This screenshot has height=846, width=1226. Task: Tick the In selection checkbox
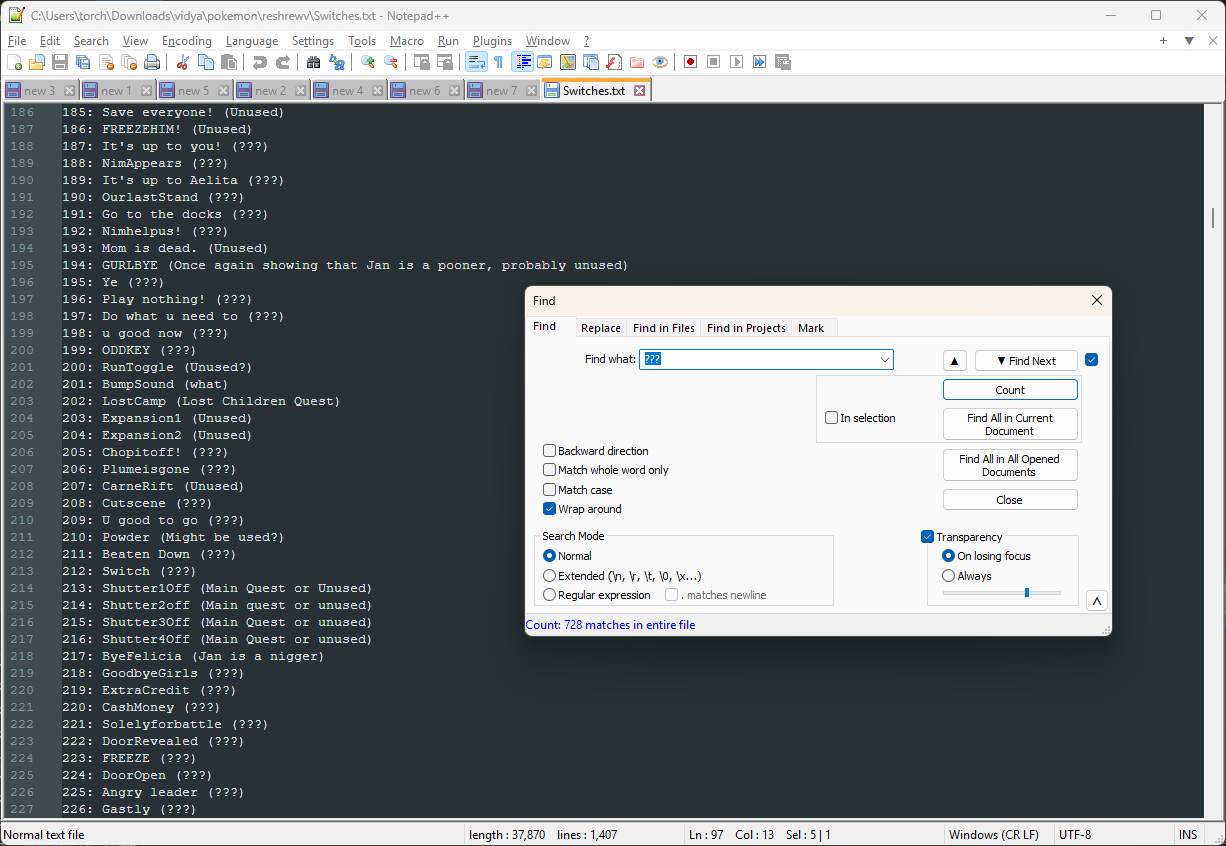tap(832, 418)
